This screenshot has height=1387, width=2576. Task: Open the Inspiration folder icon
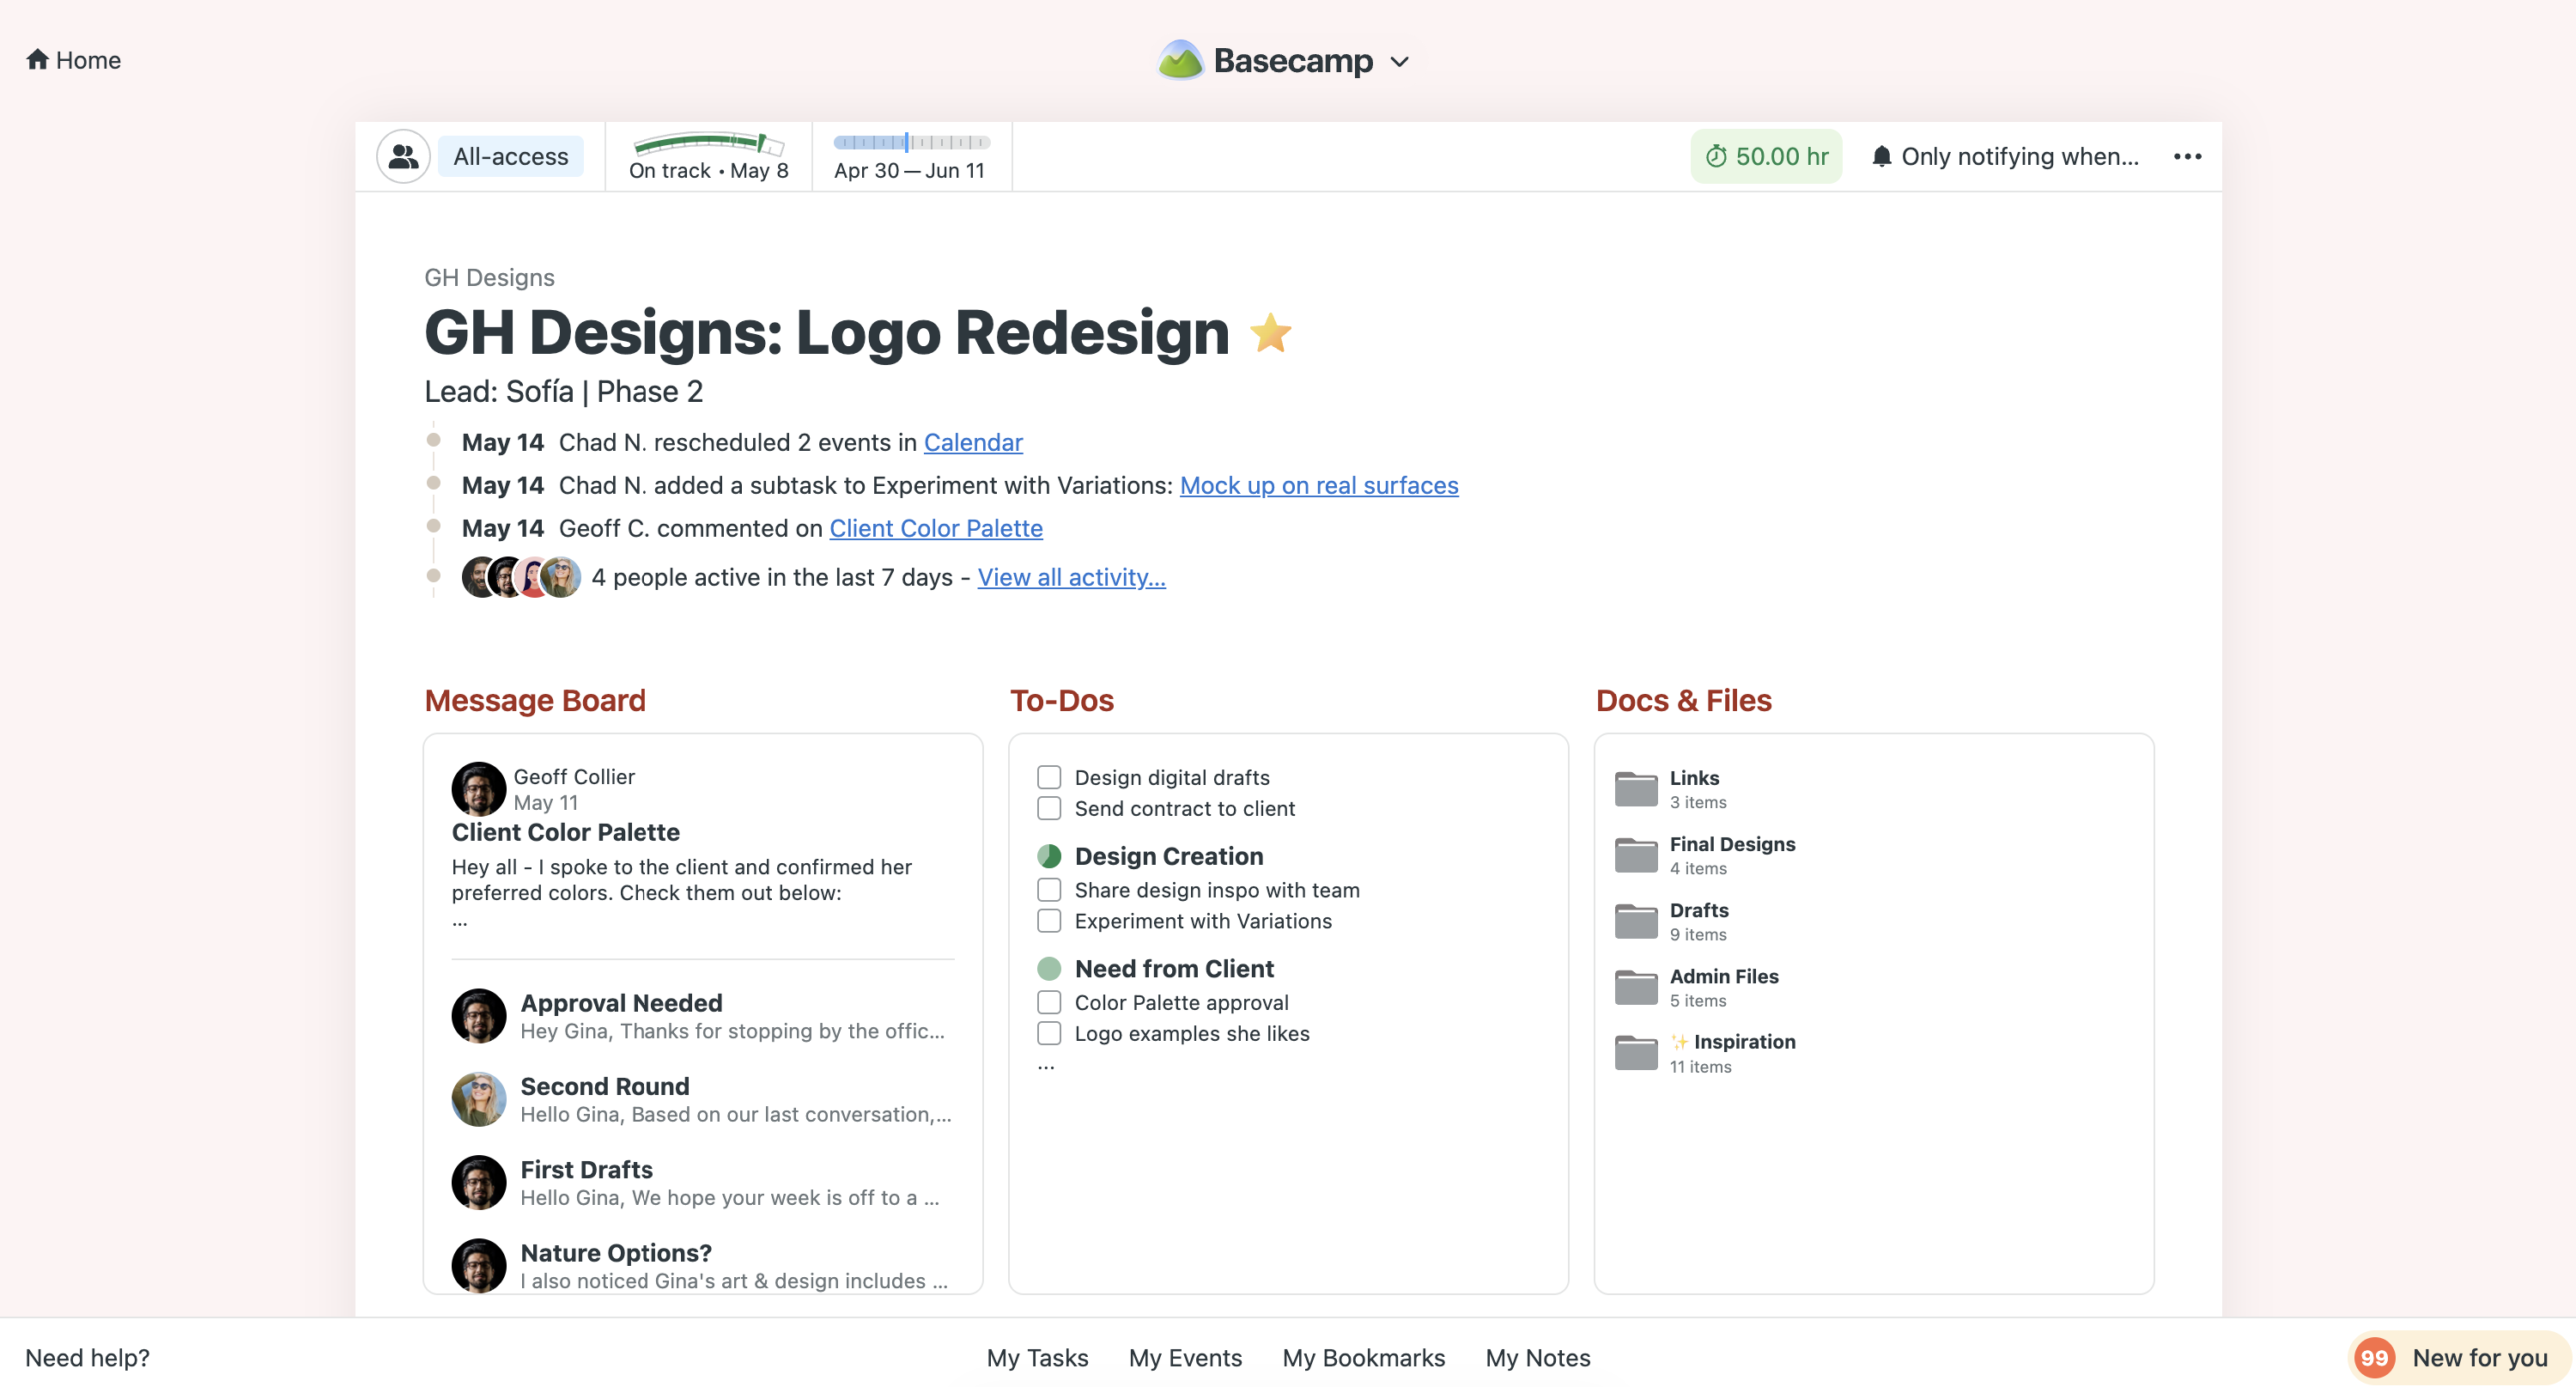[x=1636, y=1053]
